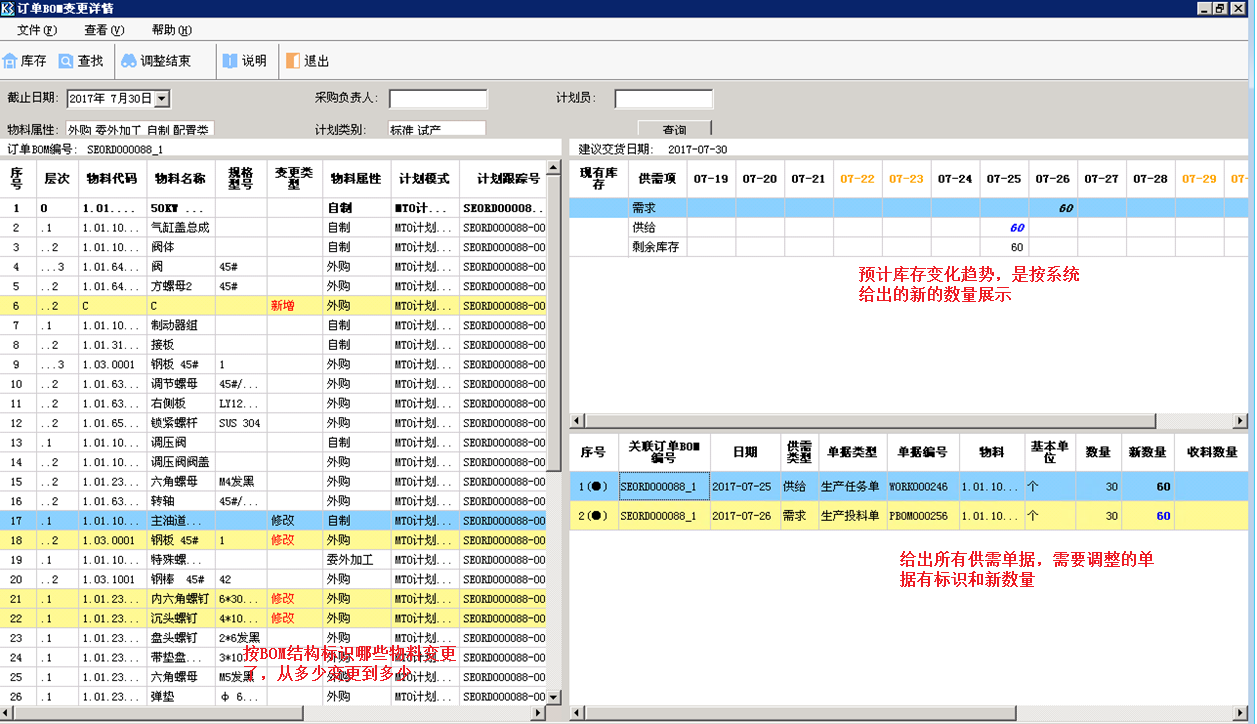Viewport: 1257px width, 724px height.
Task: Select the 气缸盖总成 row in the BOM list
Action: [x=274, y=227]
